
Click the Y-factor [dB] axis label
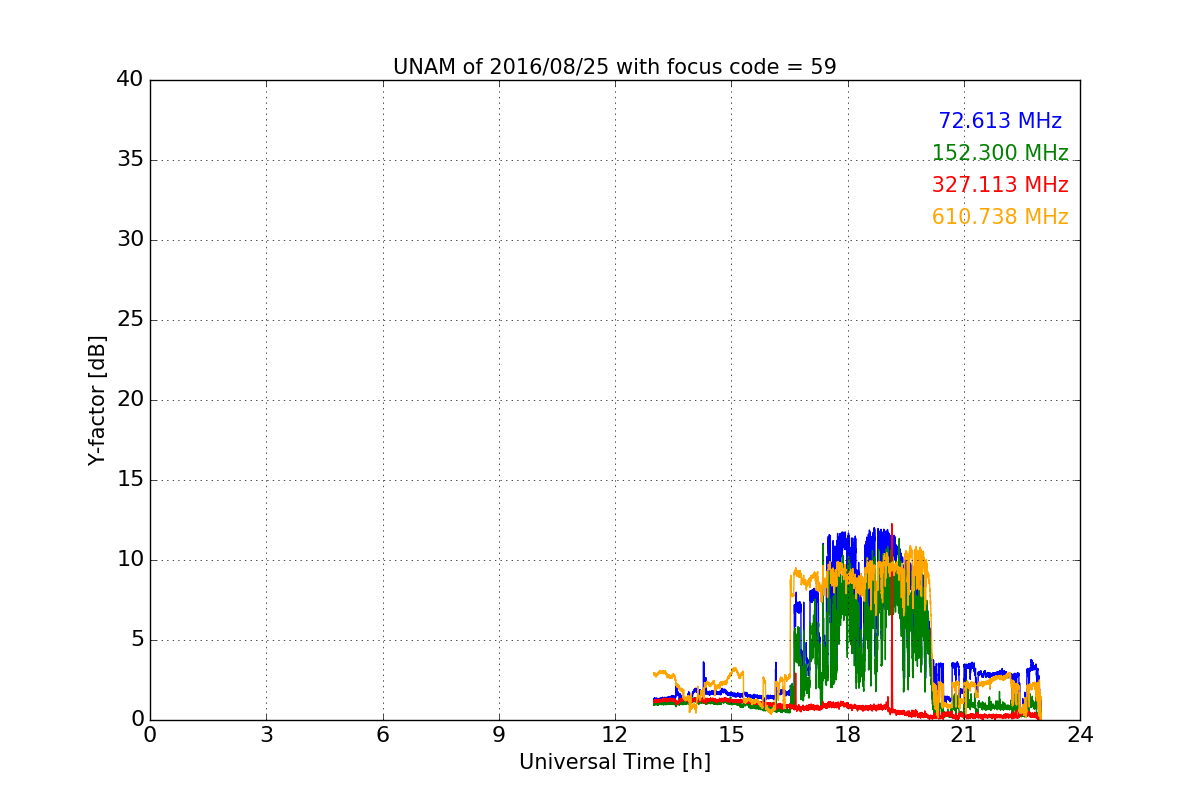click(97, 400)
